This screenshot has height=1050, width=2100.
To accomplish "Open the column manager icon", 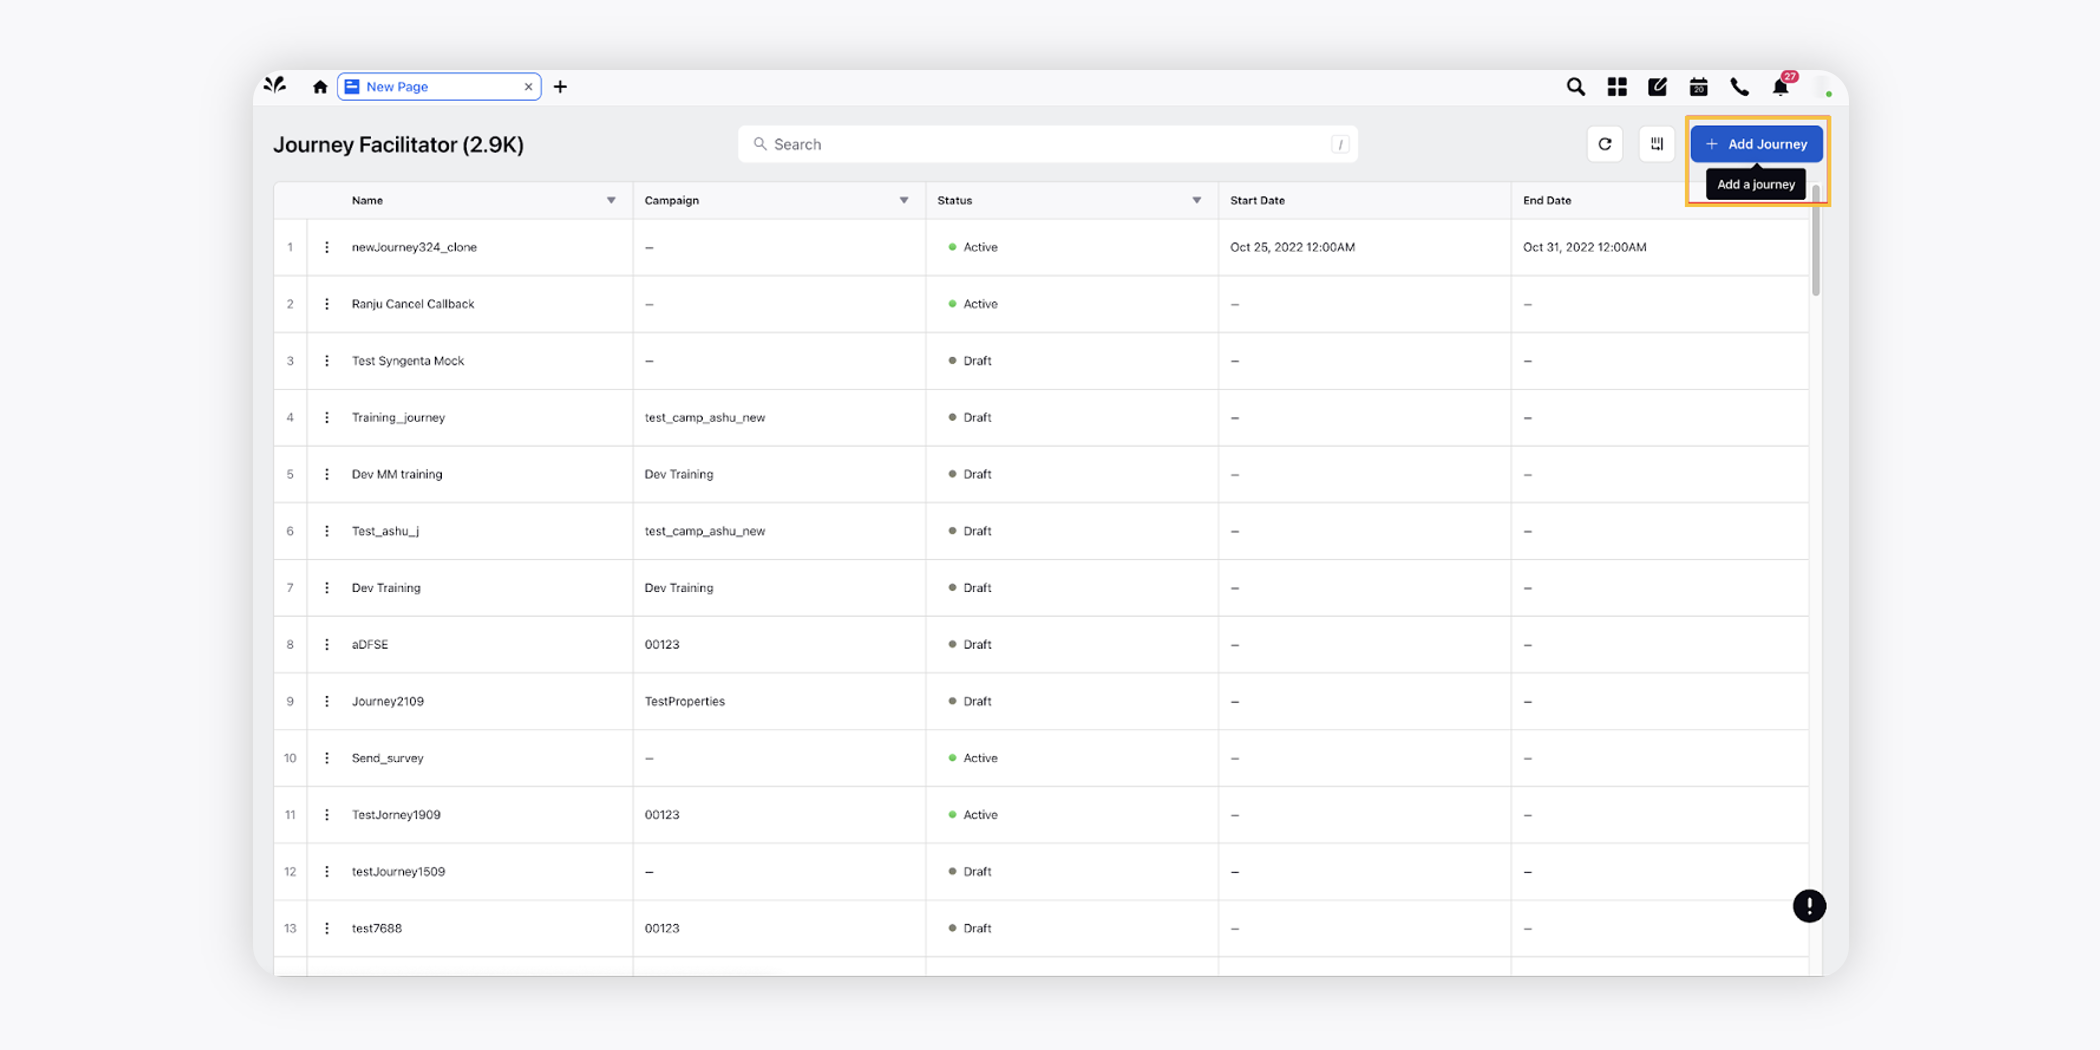I will click(1657, 144).
